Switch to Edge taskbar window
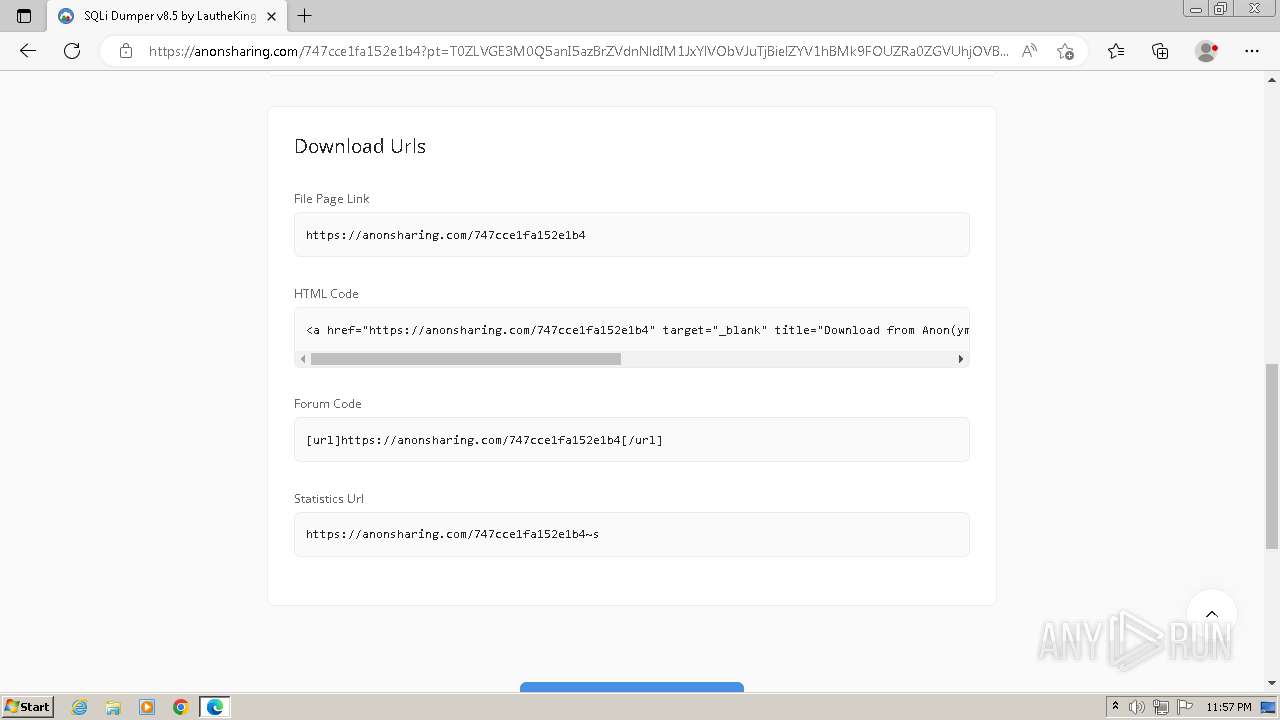Image resolution: width=1280 pixels, height=720 pixels. (215, 707)
